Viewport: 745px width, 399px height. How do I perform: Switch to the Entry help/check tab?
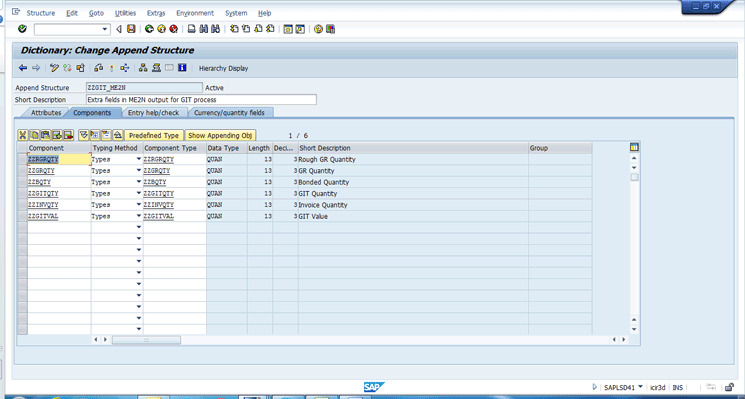coord(153,113)
